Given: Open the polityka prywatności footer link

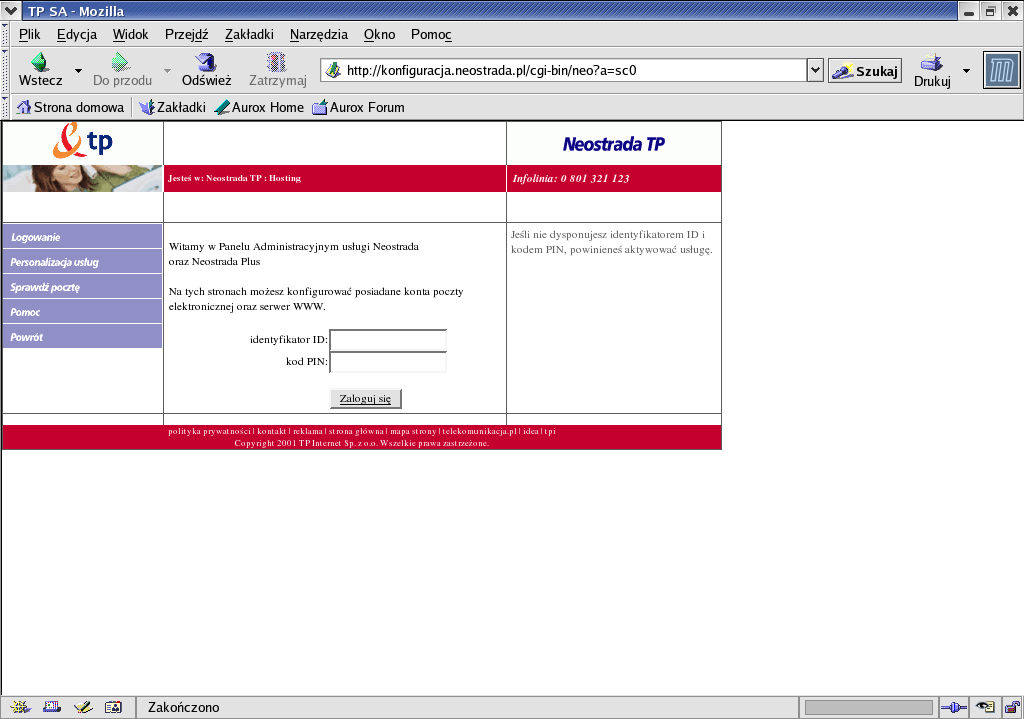Looking at the screenshot, I should click(x=209, y=431).
